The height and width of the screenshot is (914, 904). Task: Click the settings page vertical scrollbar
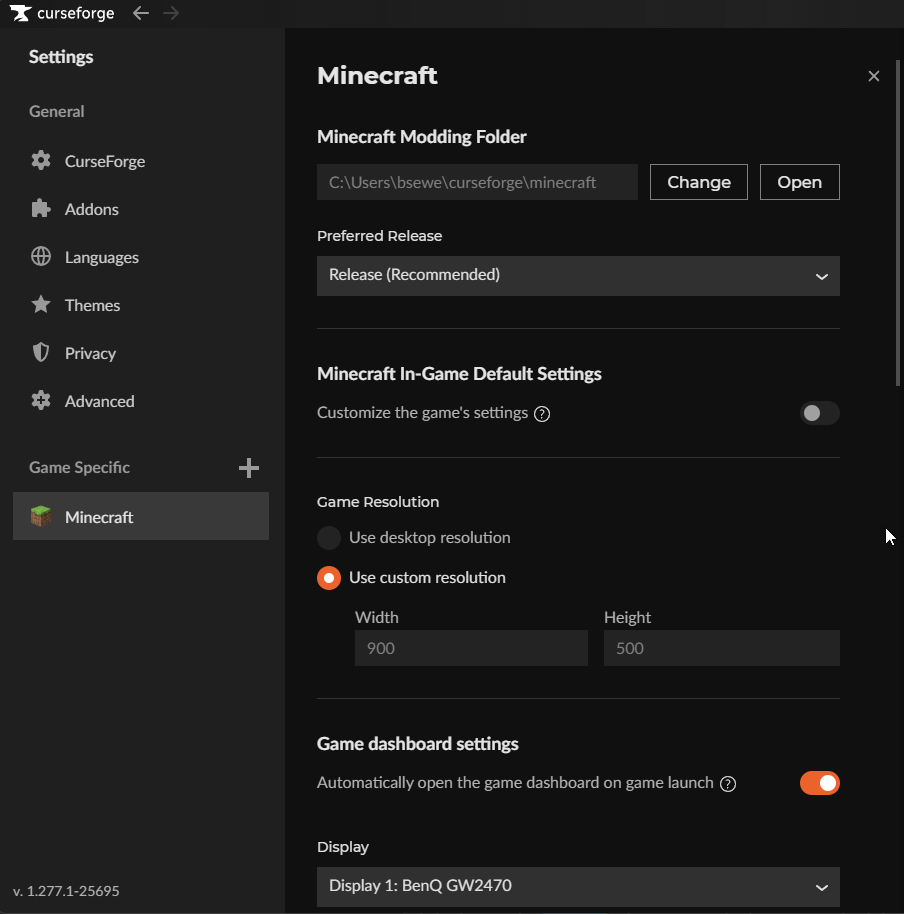898,222
